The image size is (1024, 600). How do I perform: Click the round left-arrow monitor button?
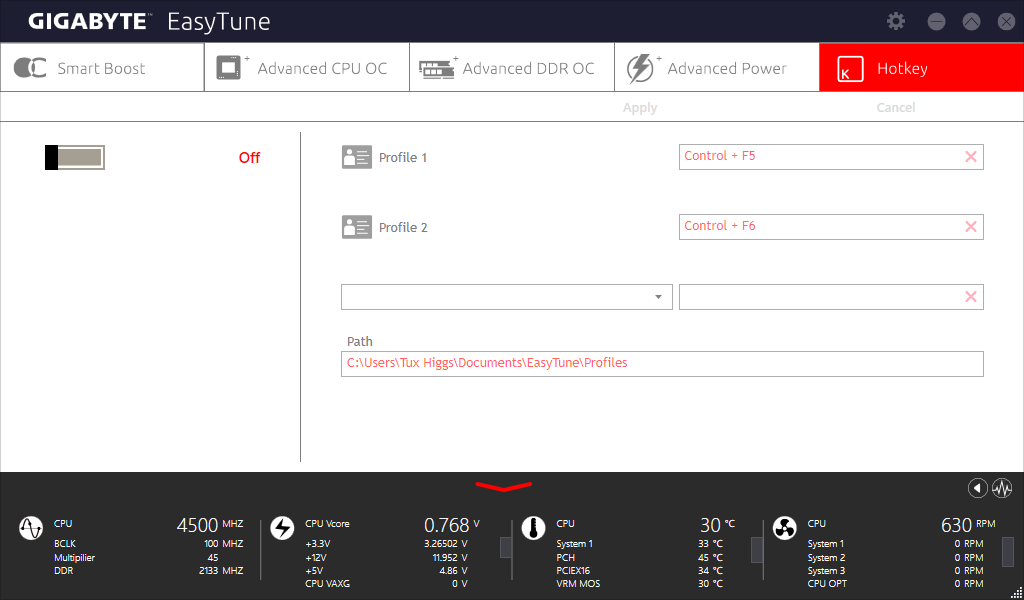(978, 488)
